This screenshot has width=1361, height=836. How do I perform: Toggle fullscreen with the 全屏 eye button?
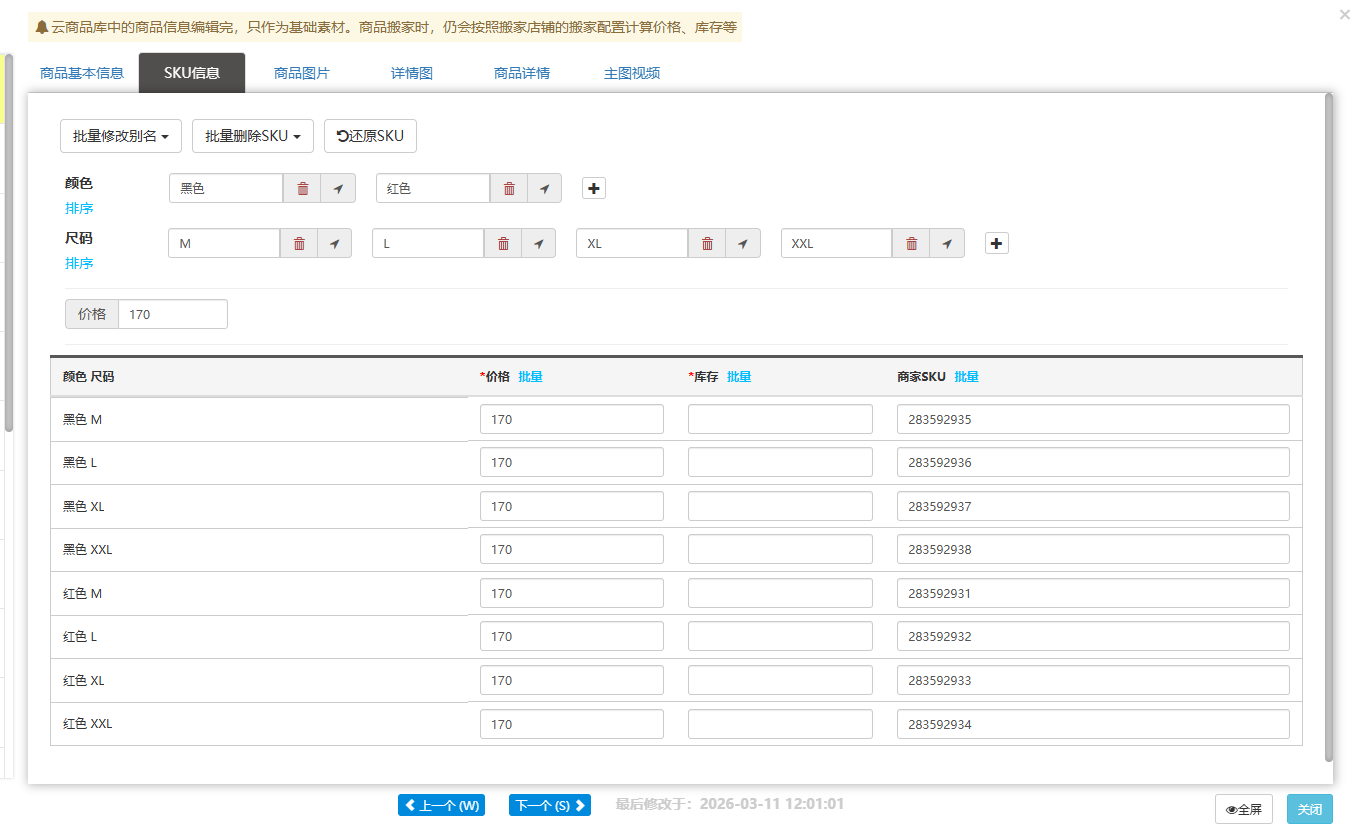pos(1243,809)
